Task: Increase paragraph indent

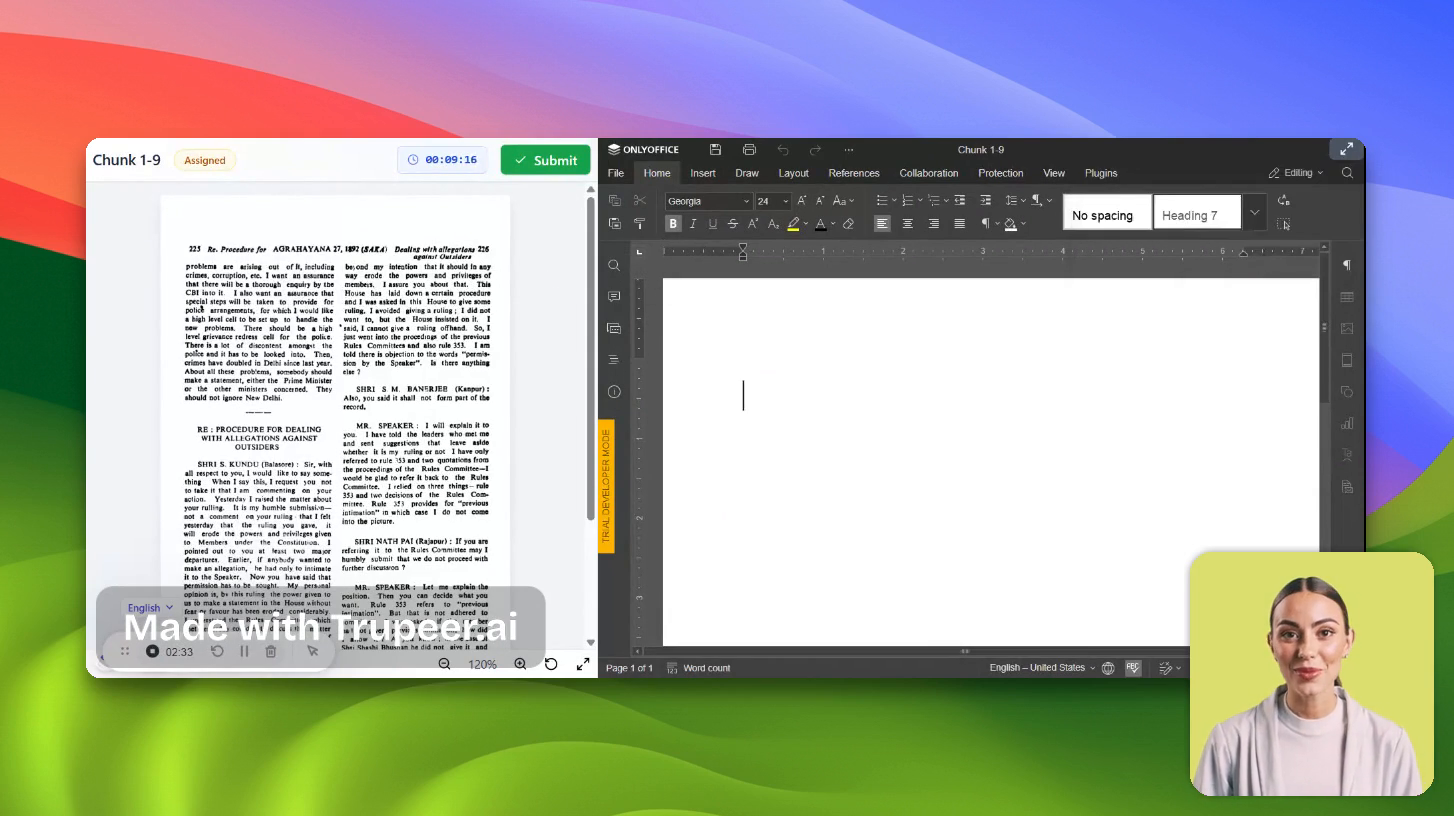Action: (986, 200)
